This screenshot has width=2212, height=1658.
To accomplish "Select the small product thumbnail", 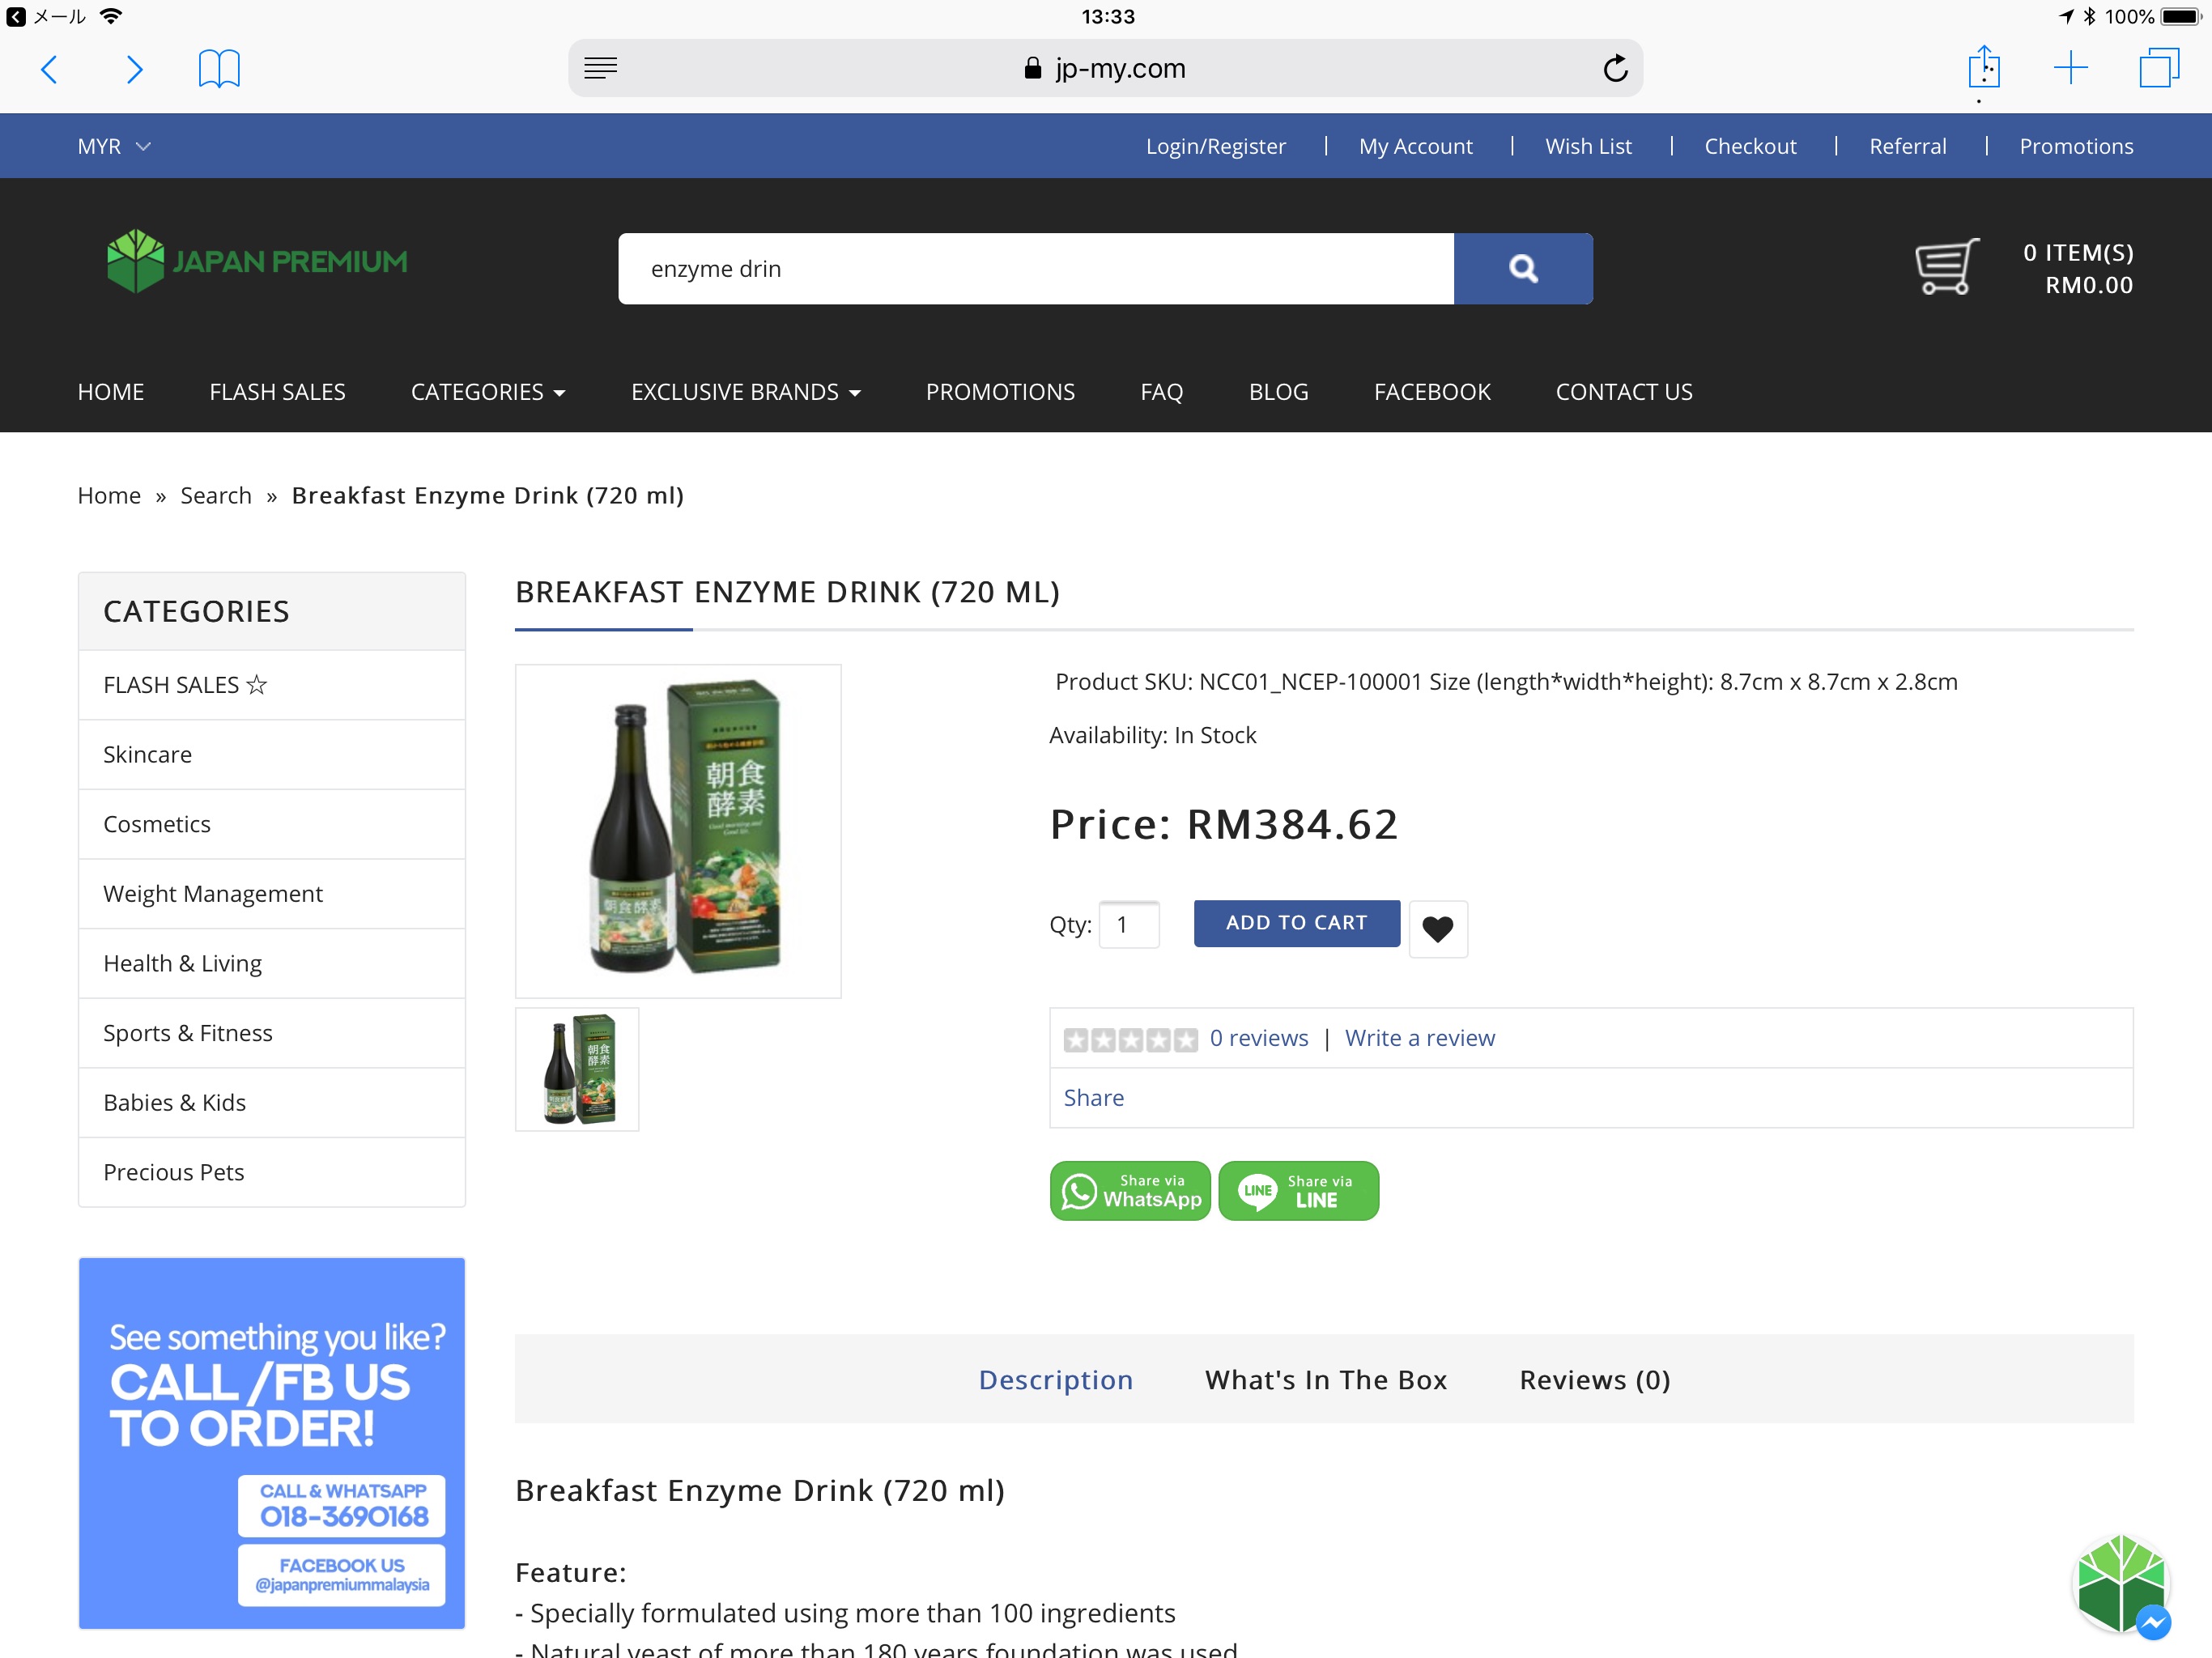I will pos(577,1069).
